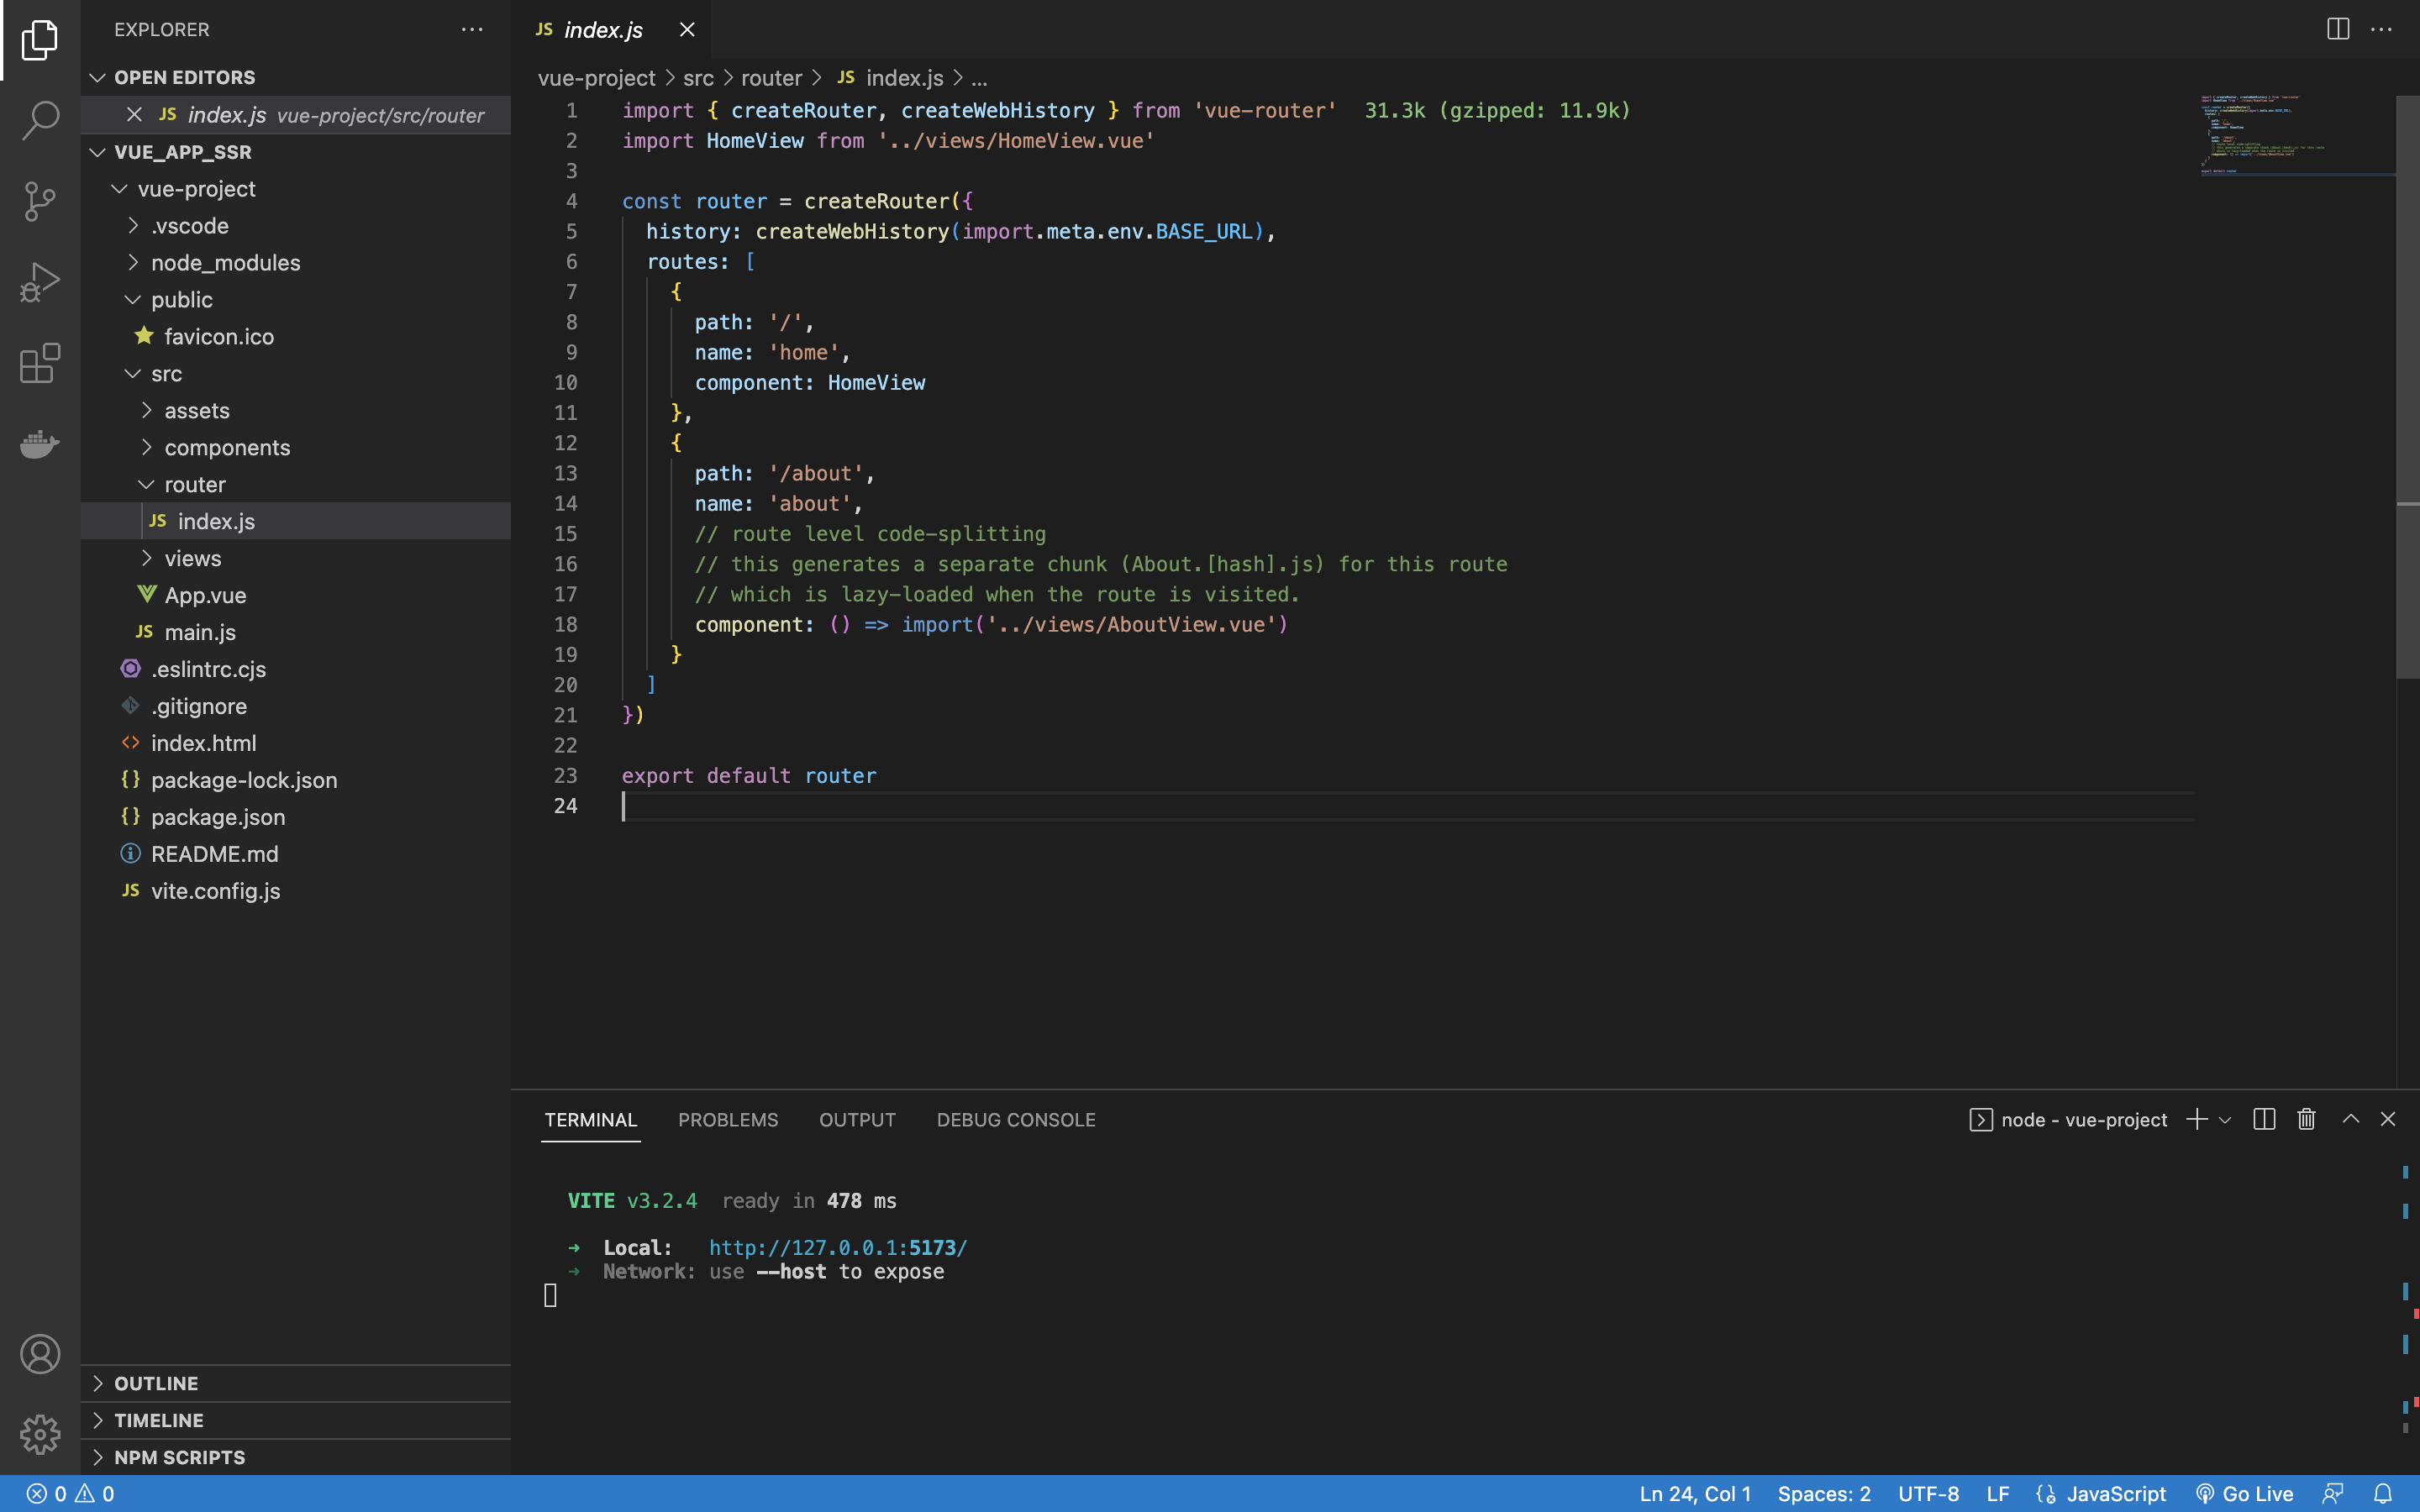Collapse the VUE_APP_SSR workspace section

pos(296,152)
